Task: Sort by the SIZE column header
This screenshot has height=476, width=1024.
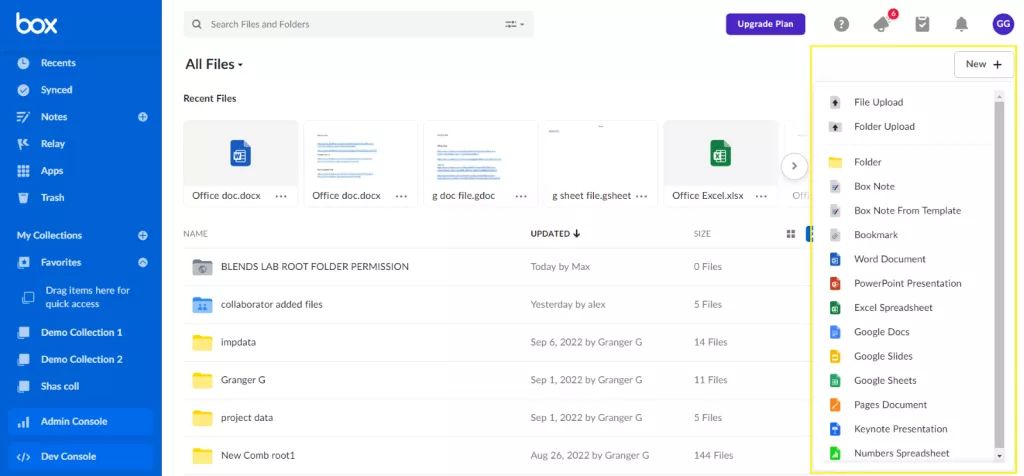Action: pyautogui.click(x=702, y=234)
